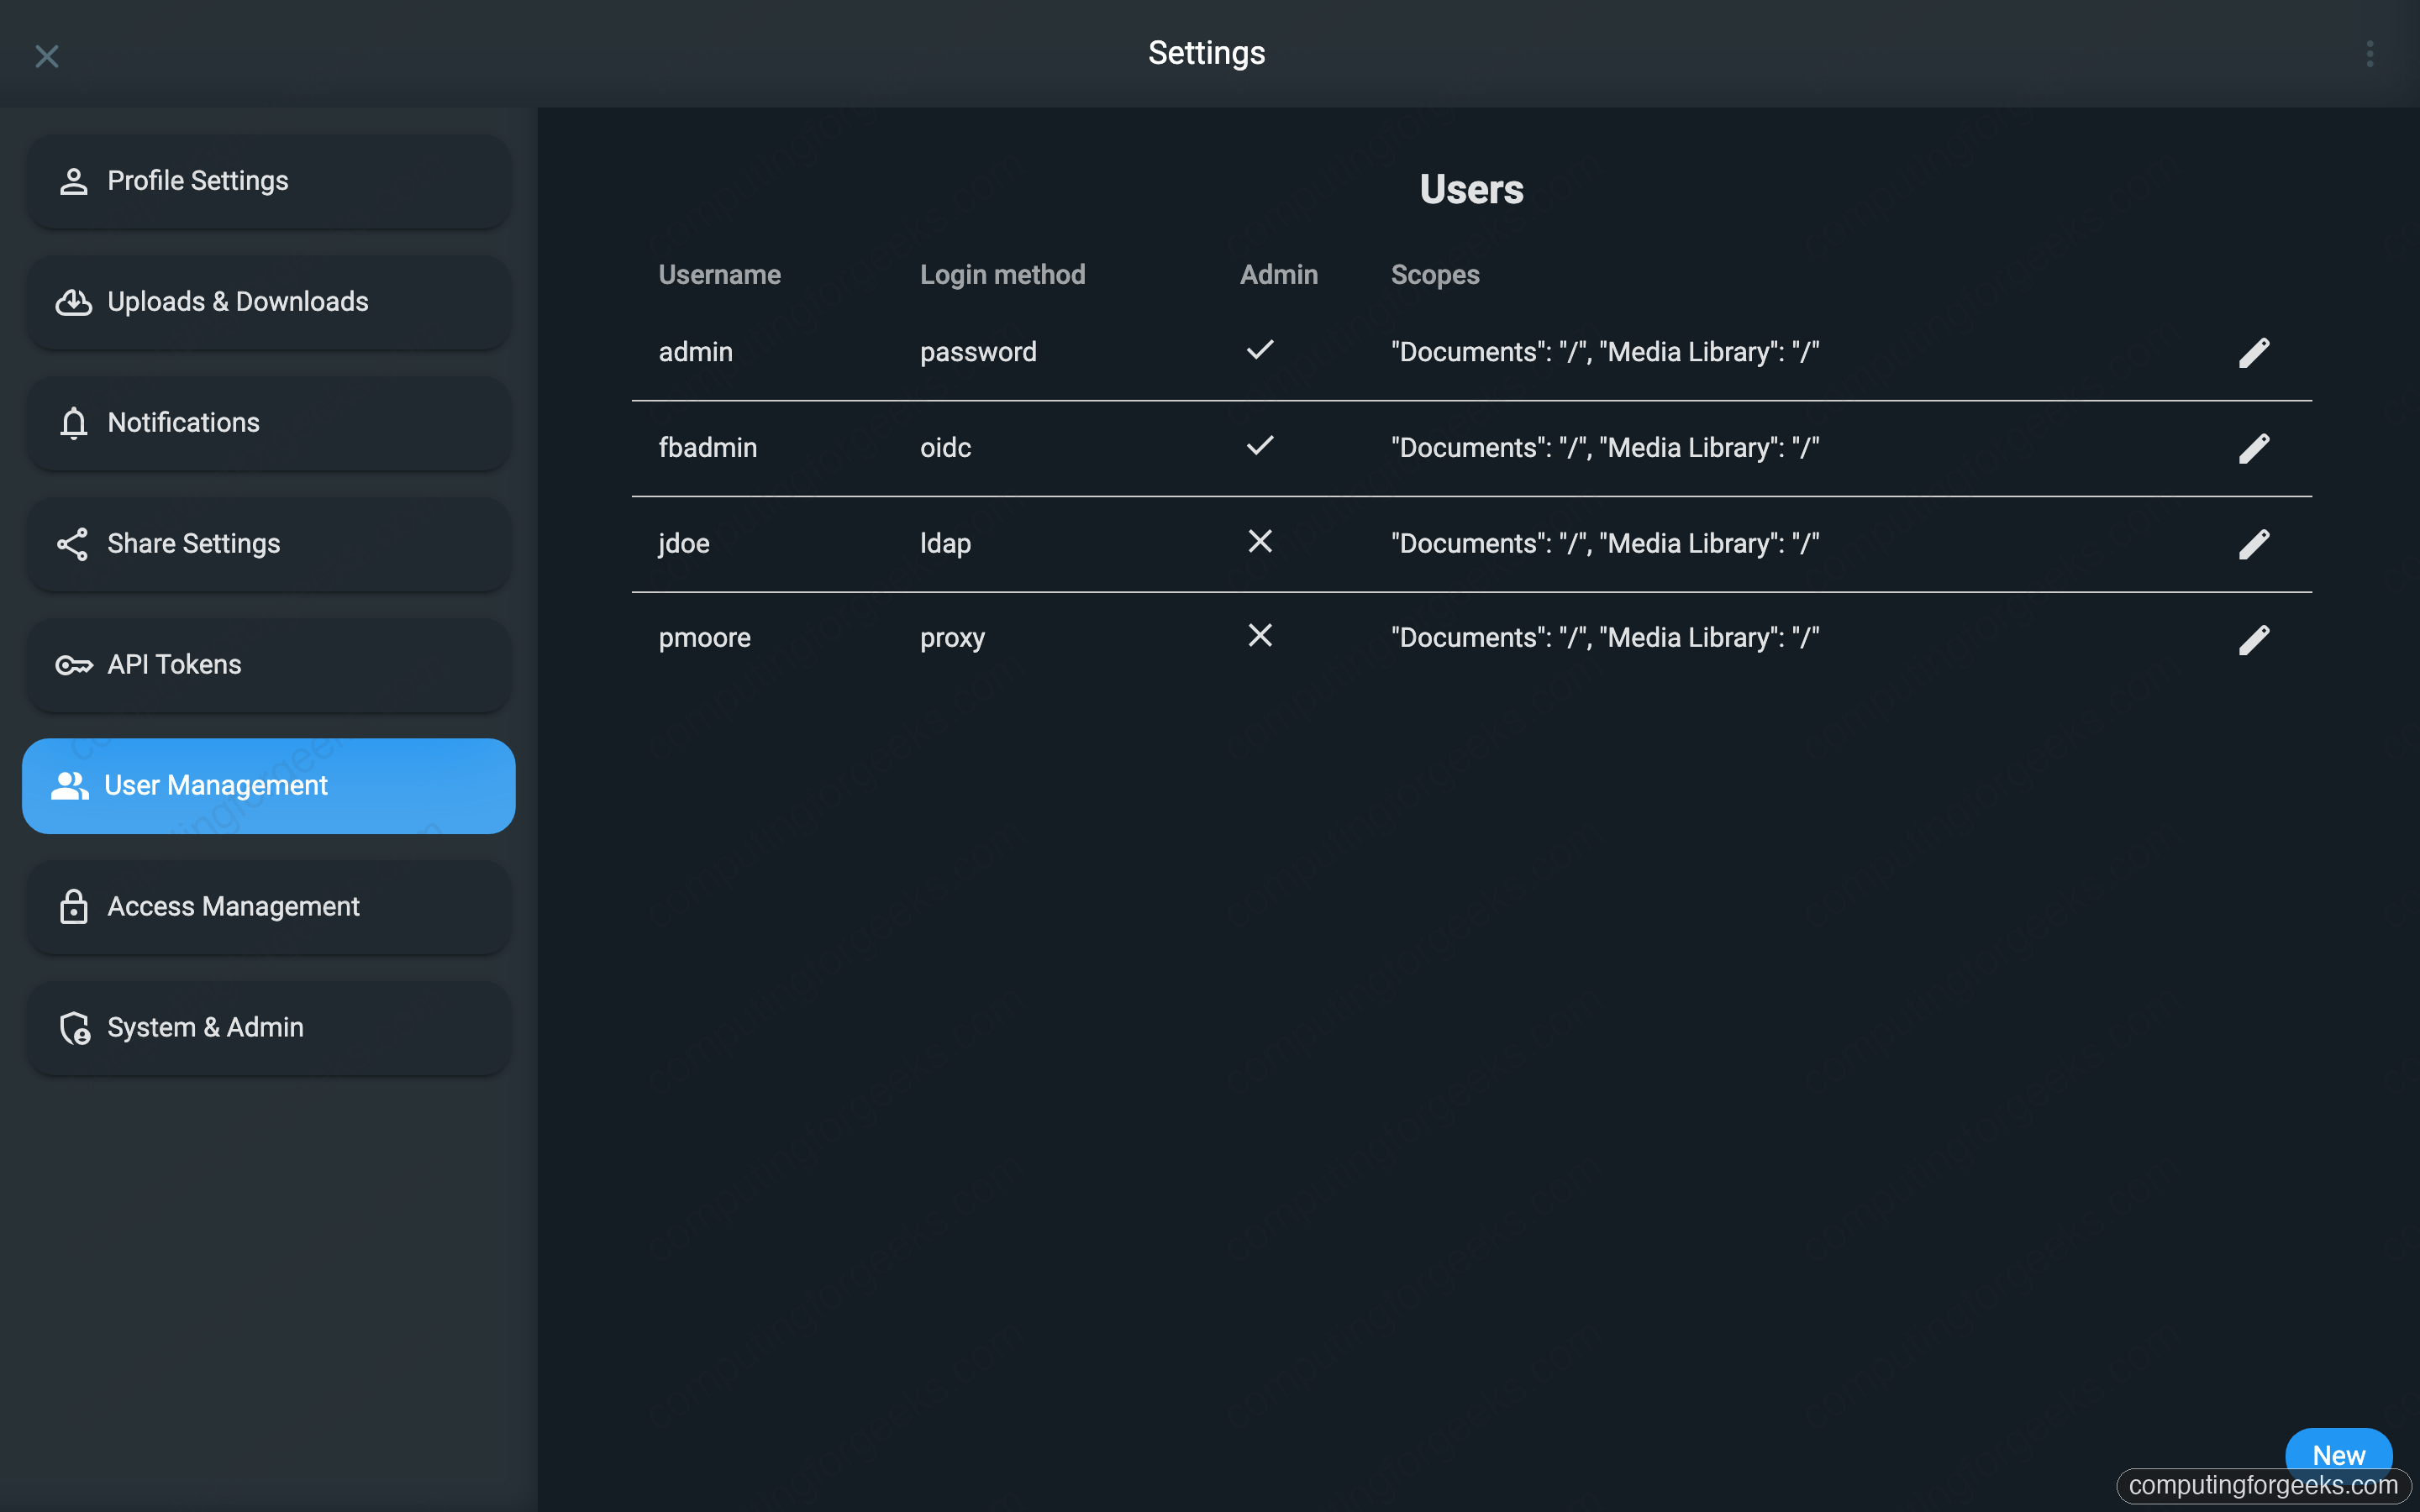Click the User Management people icon
The width and height of the screenshot is (2420, 1512).
pyautogui.click(x=70, y=786)
